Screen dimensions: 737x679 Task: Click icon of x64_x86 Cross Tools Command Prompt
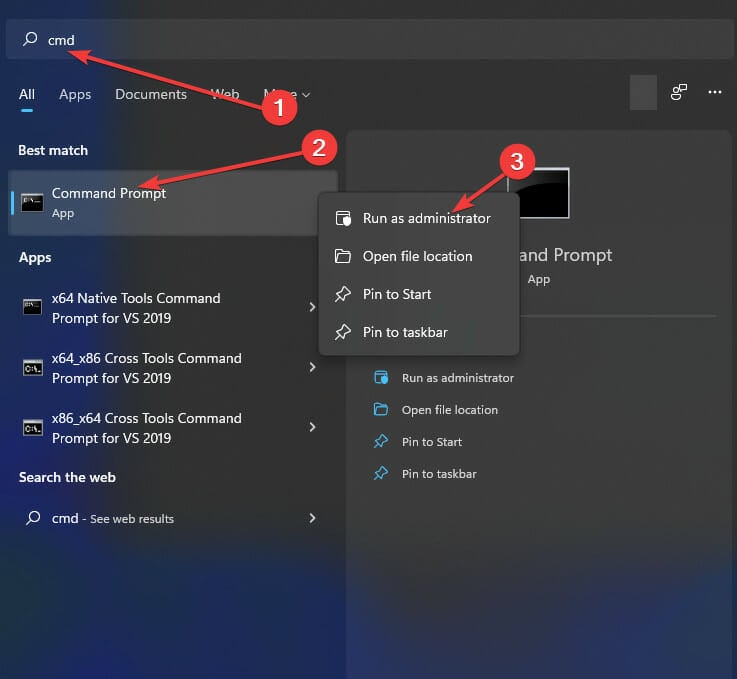pos(32,367)
